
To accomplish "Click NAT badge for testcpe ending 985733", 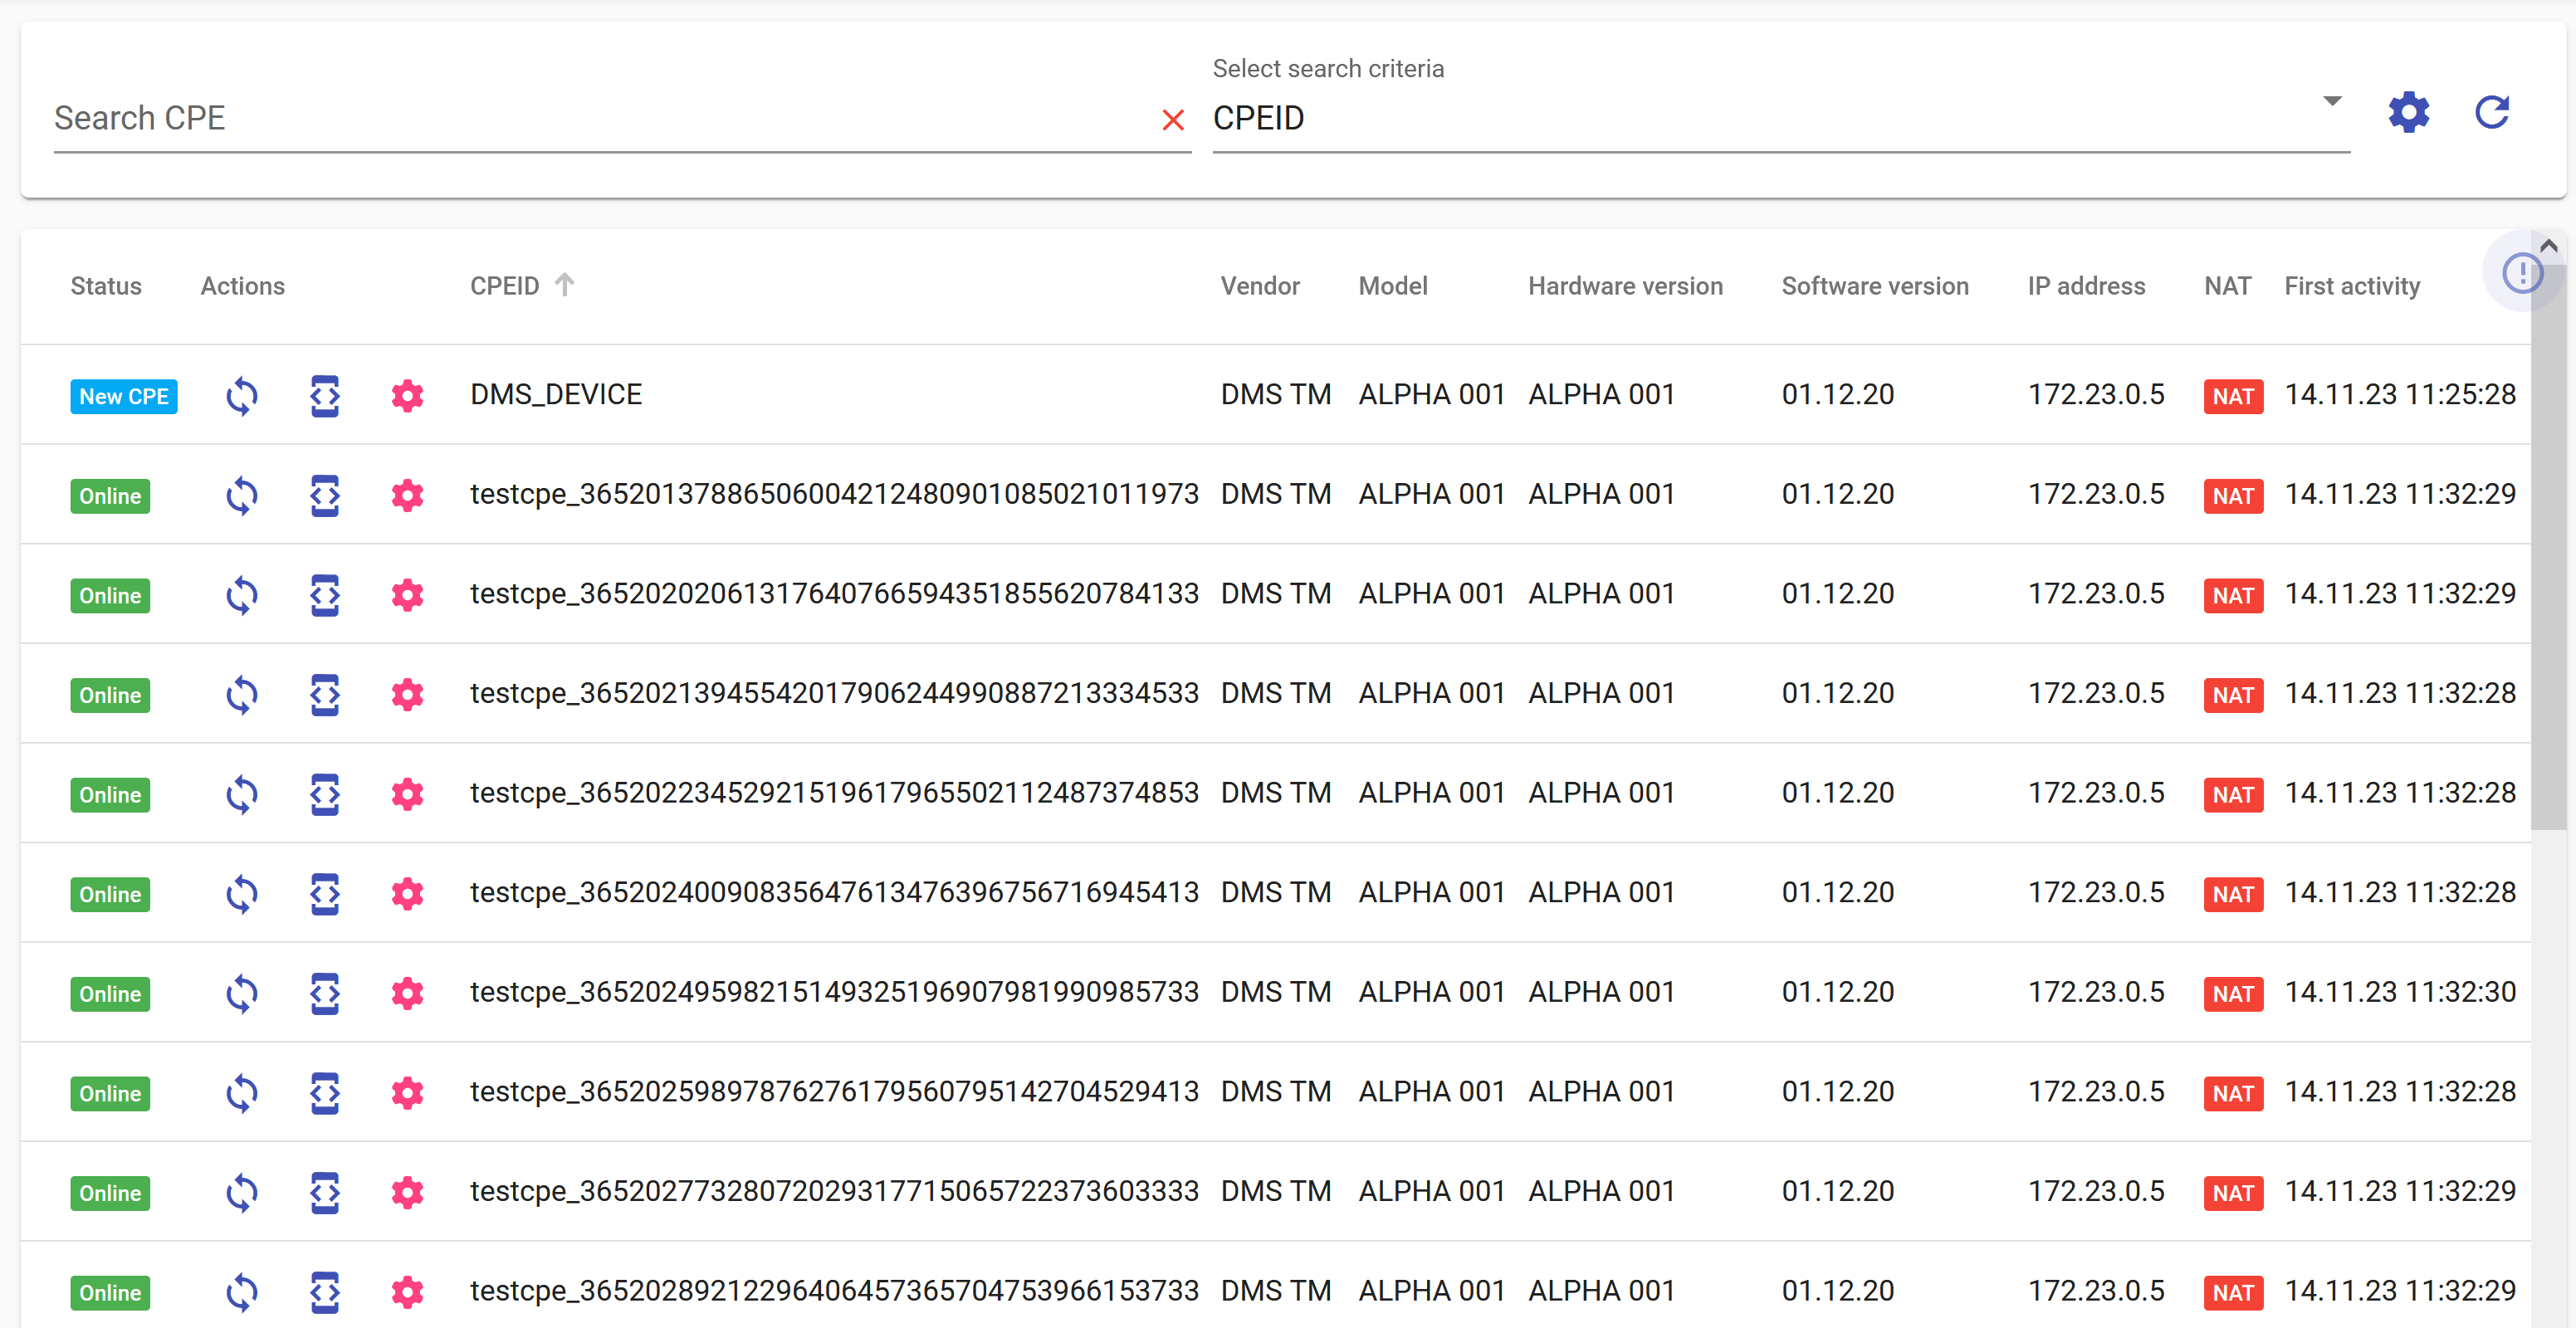I will click(2233, 994).
